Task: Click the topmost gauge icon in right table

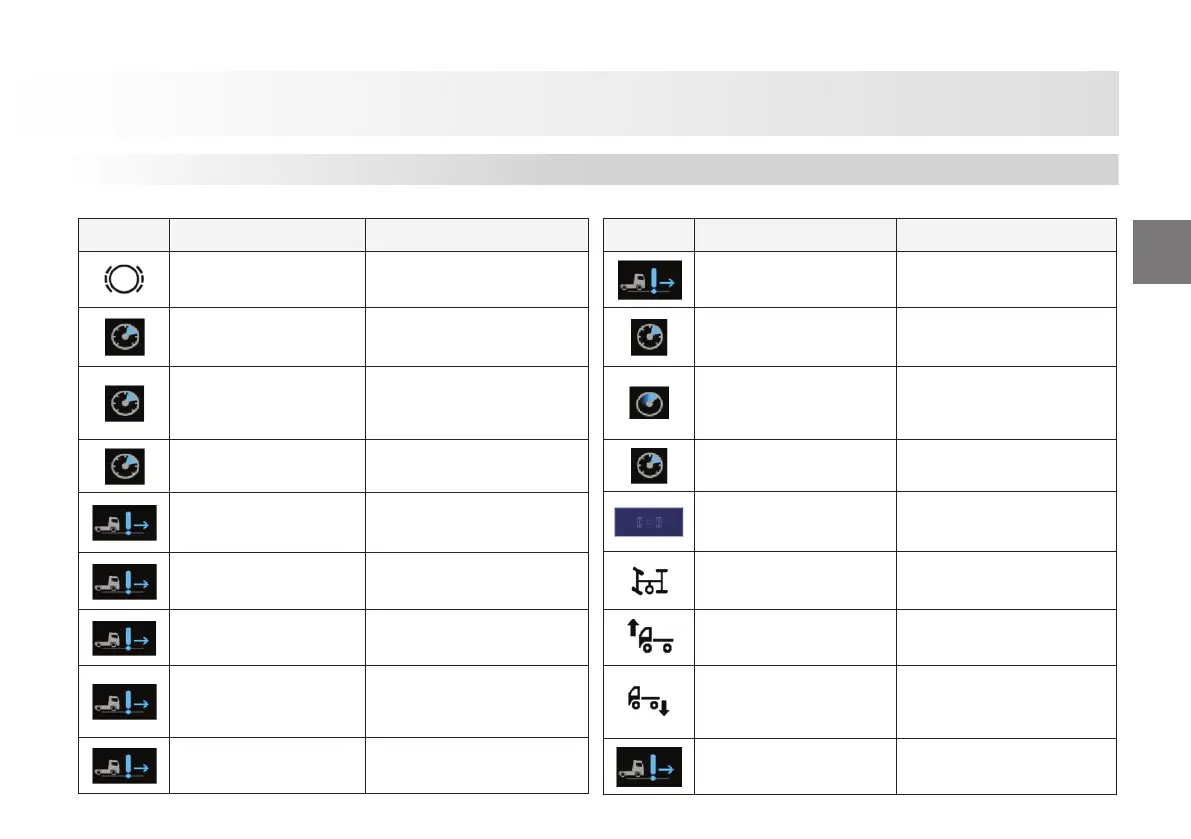Action: click(x=649, y=337)
